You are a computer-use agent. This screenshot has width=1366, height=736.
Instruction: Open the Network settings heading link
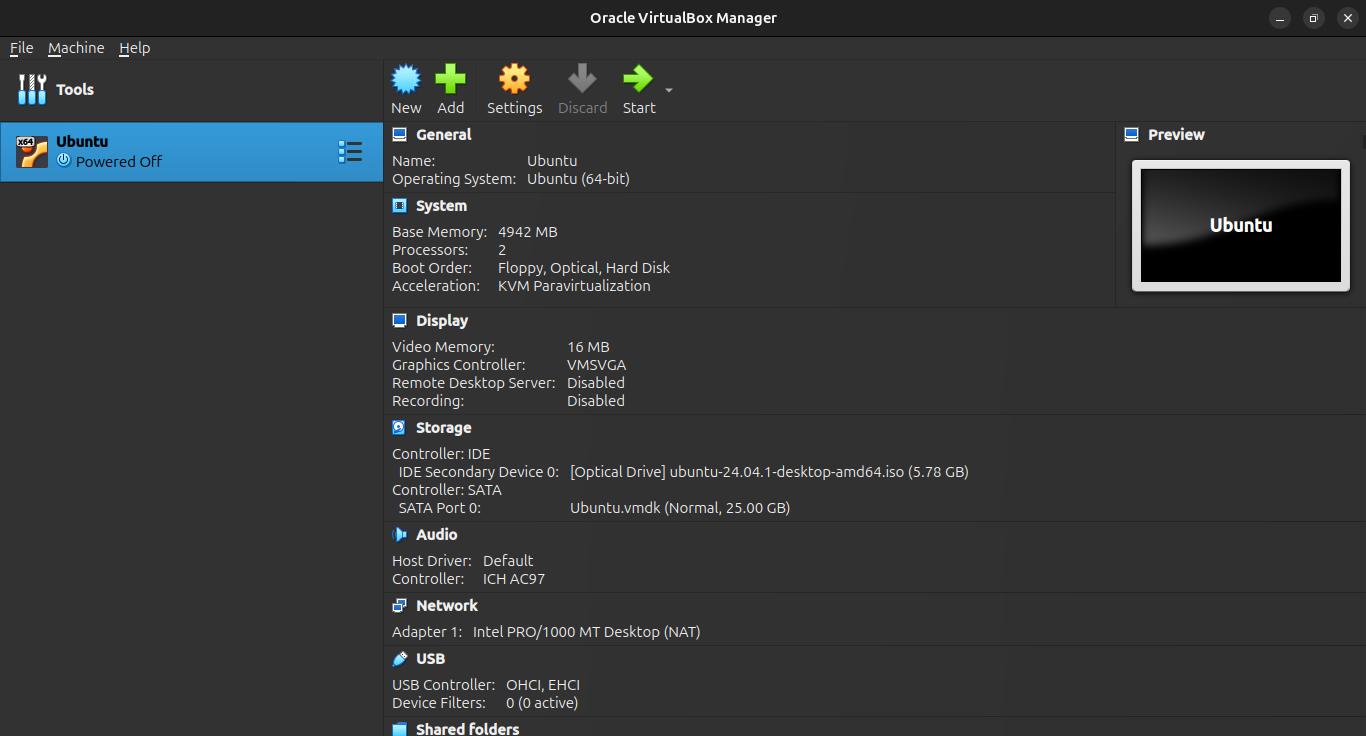447,606
